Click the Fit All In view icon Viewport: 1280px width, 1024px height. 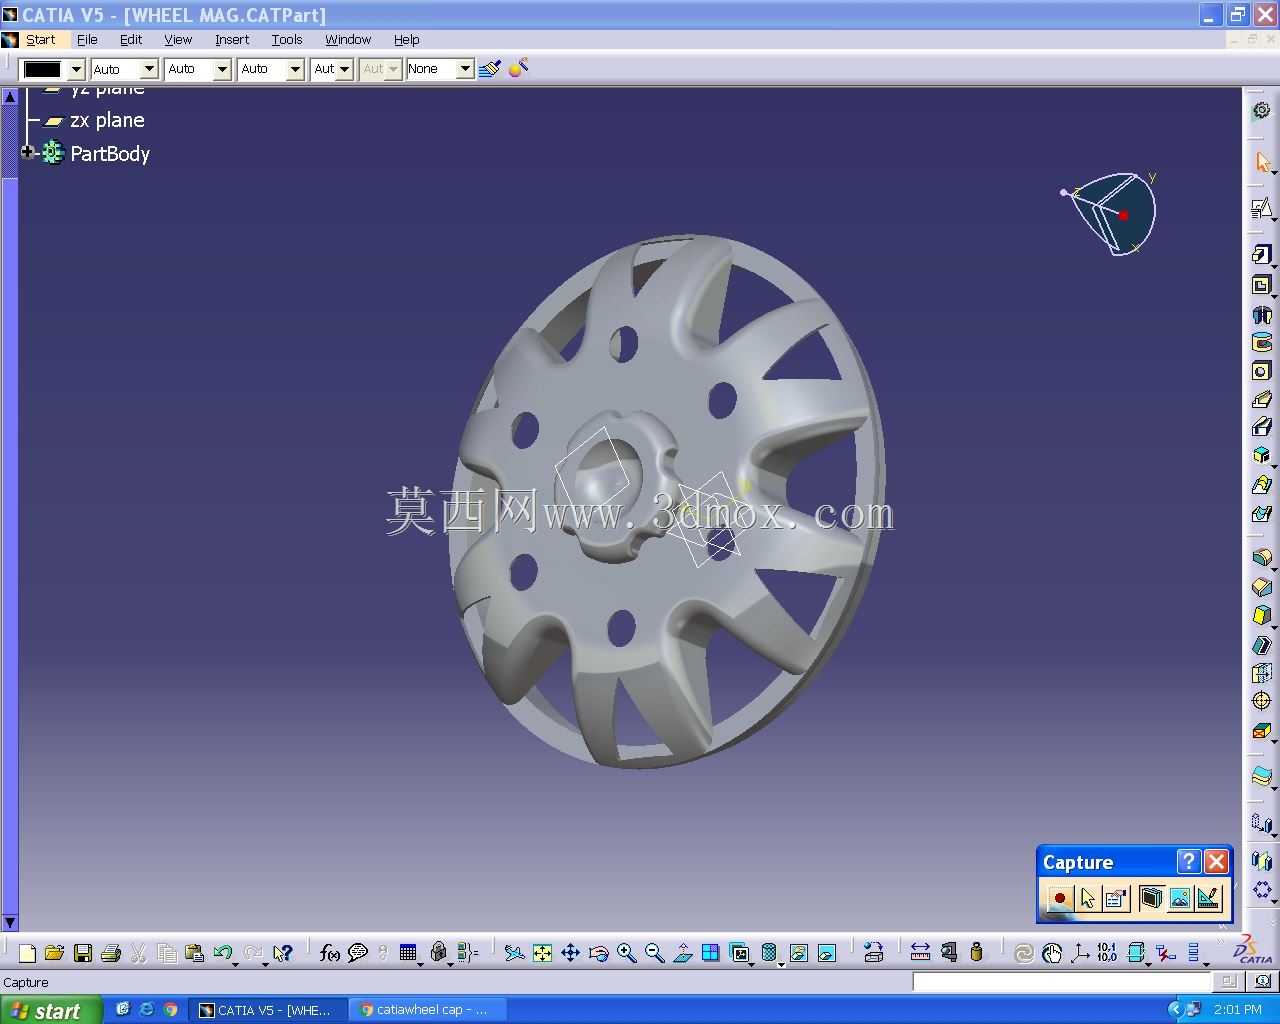click(542, 953)
